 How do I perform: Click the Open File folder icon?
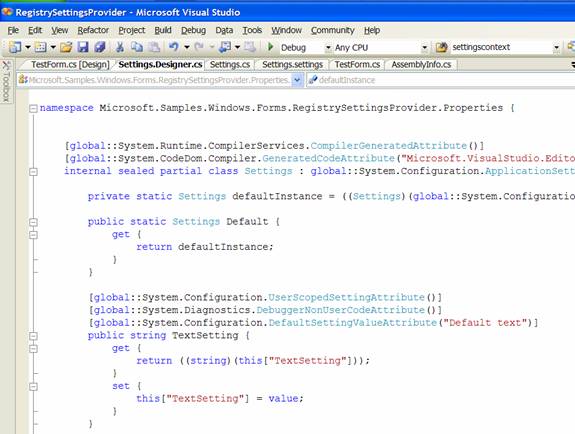pyautogui.click(x=66, y=47)
